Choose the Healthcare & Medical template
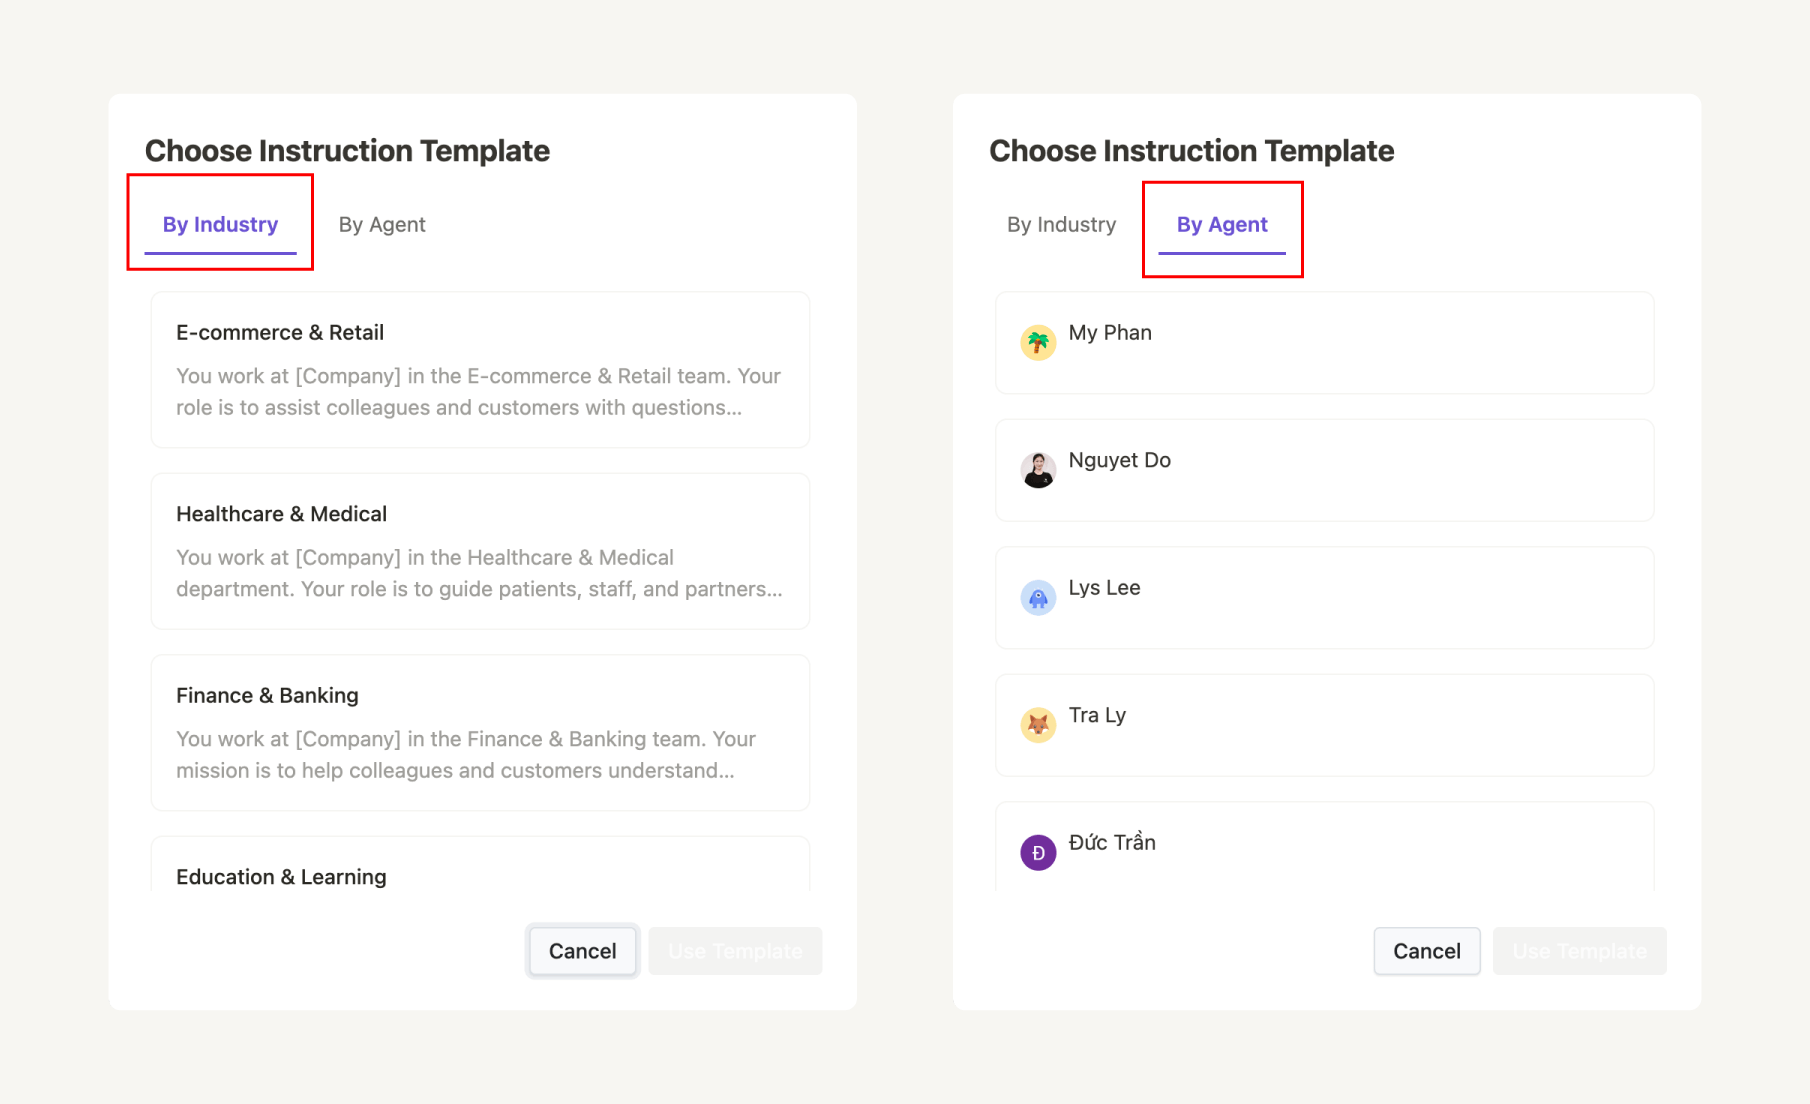 pos(479,551)
